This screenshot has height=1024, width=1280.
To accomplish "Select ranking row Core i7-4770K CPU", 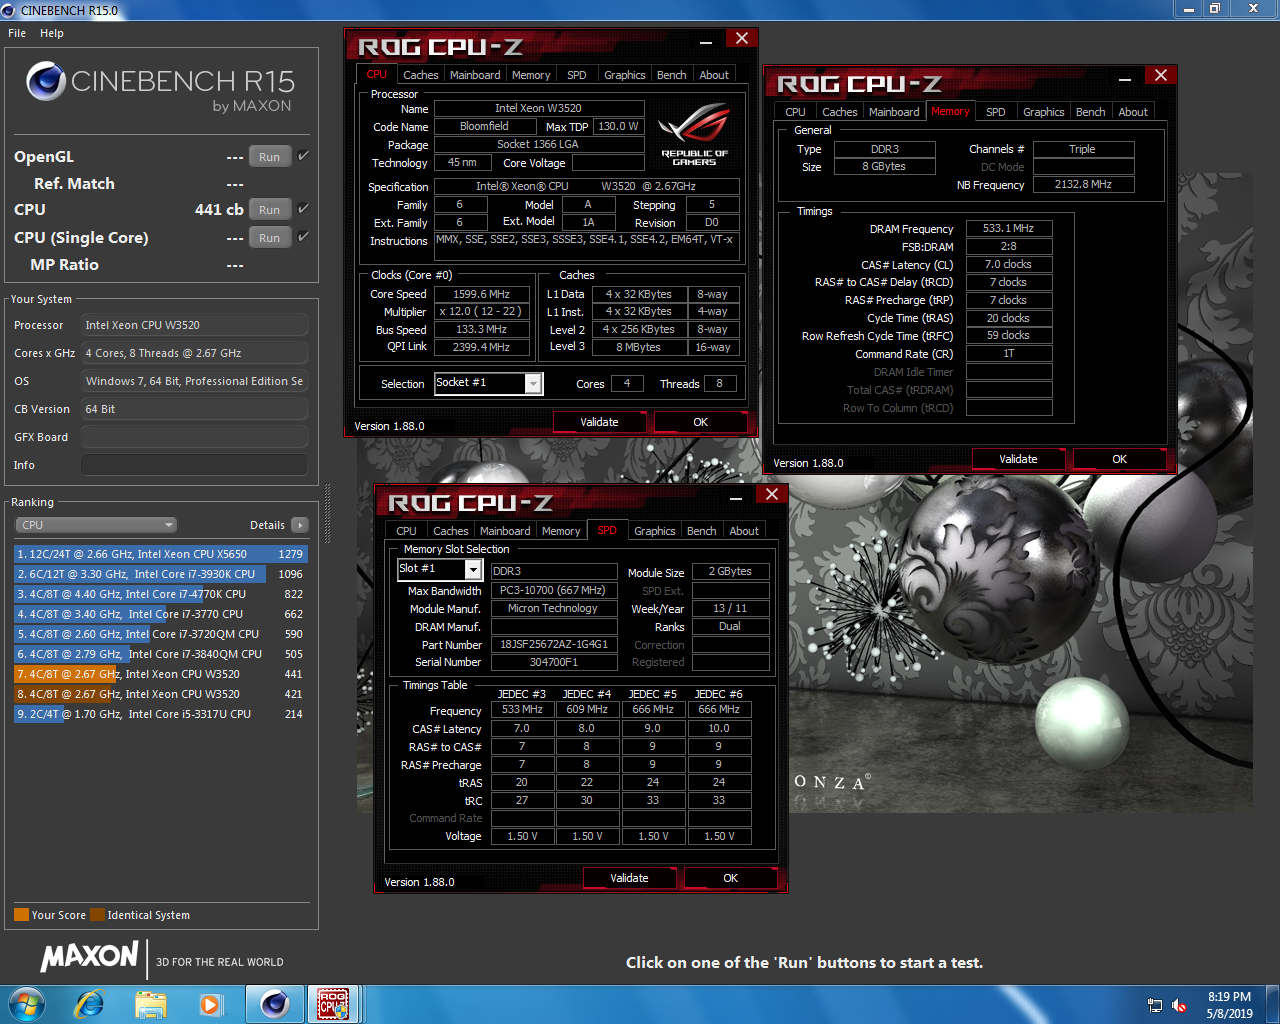I will coord(160,594).
